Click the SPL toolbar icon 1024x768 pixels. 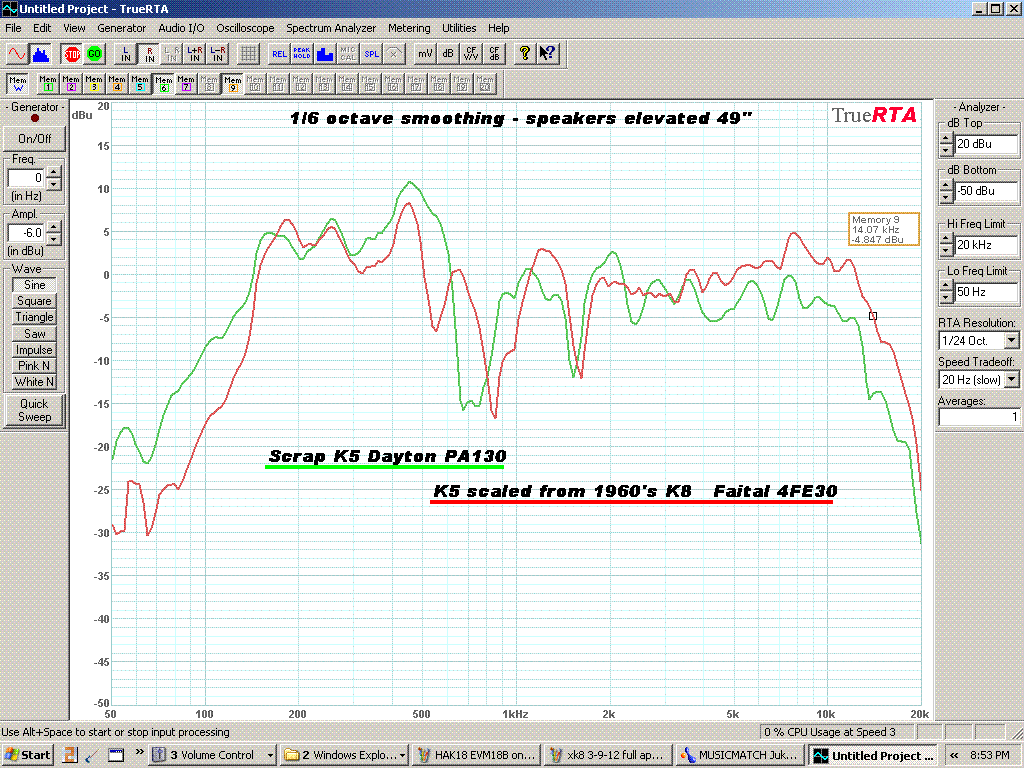pyautogui.click(x=371, y=54)
